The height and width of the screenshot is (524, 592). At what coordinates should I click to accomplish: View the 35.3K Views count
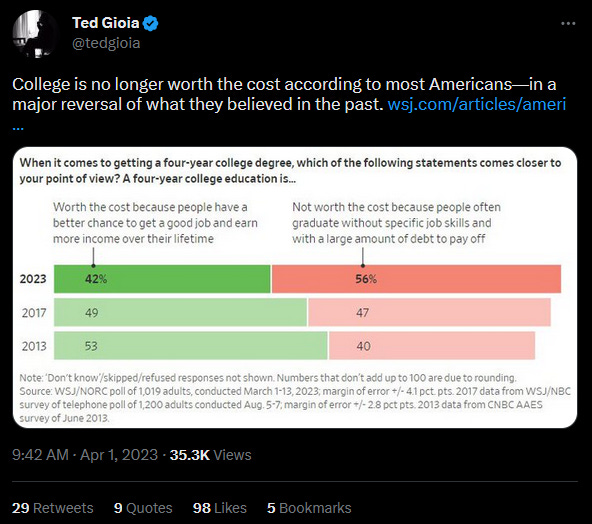(x=210, y=455)
